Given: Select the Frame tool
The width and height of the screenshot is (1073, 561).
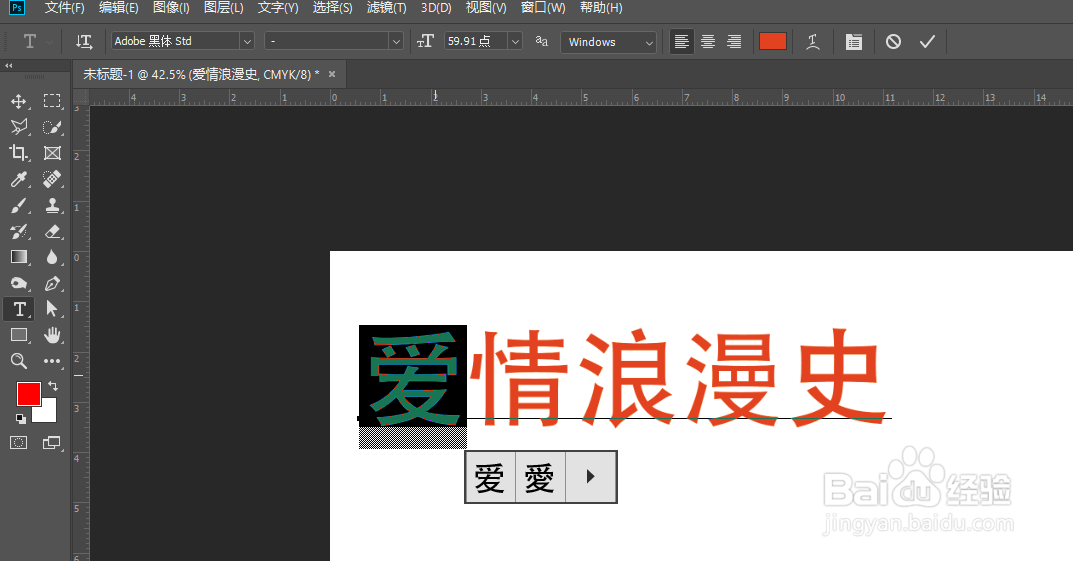Looking at the screenshot, I should coord(52,153).
